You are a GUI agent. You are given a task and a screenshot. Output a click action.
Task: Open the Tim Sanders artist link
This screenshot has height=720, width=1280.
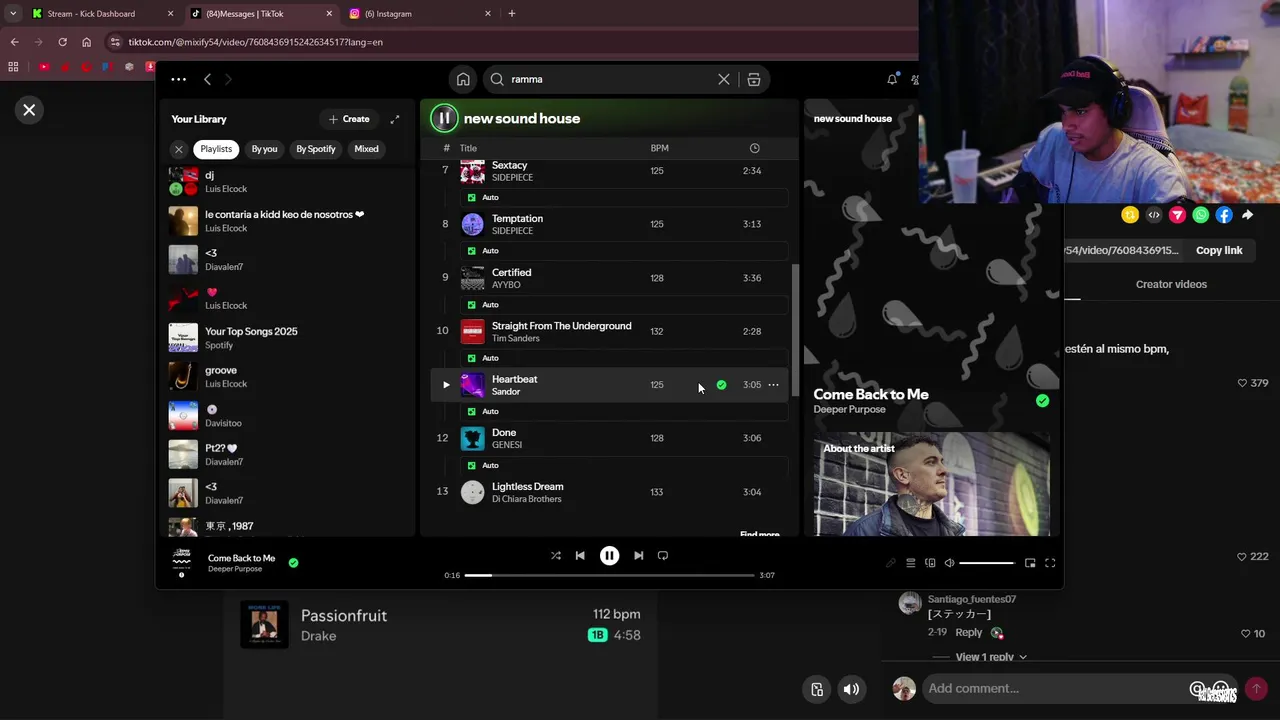point(515,338)
